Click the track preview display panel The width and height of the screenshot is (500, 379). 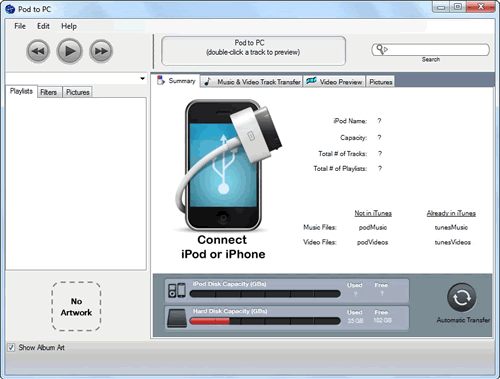[x=253, y=51]
